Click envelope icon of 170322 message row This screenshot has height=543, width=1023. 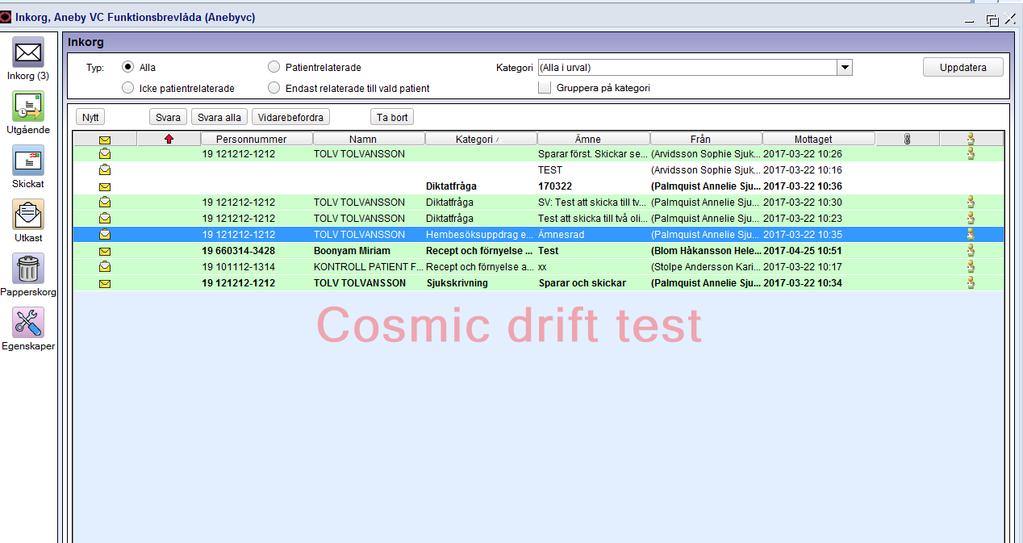coord(104,187)
